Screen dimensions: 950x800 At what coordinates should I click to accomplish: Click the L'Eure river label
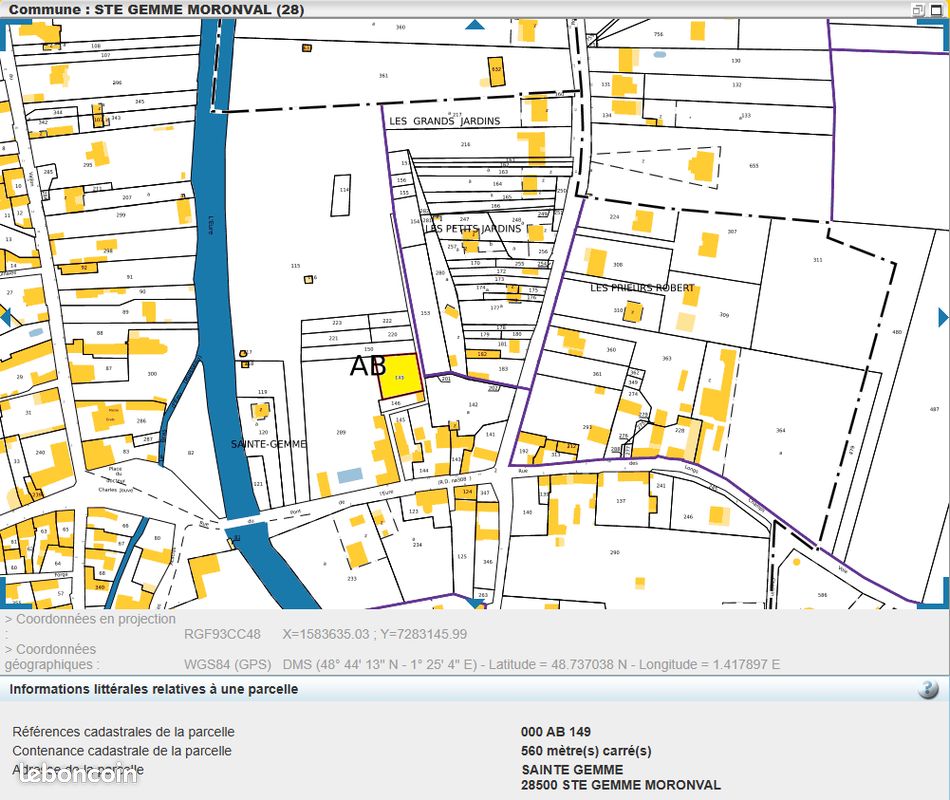pos(210,225)
